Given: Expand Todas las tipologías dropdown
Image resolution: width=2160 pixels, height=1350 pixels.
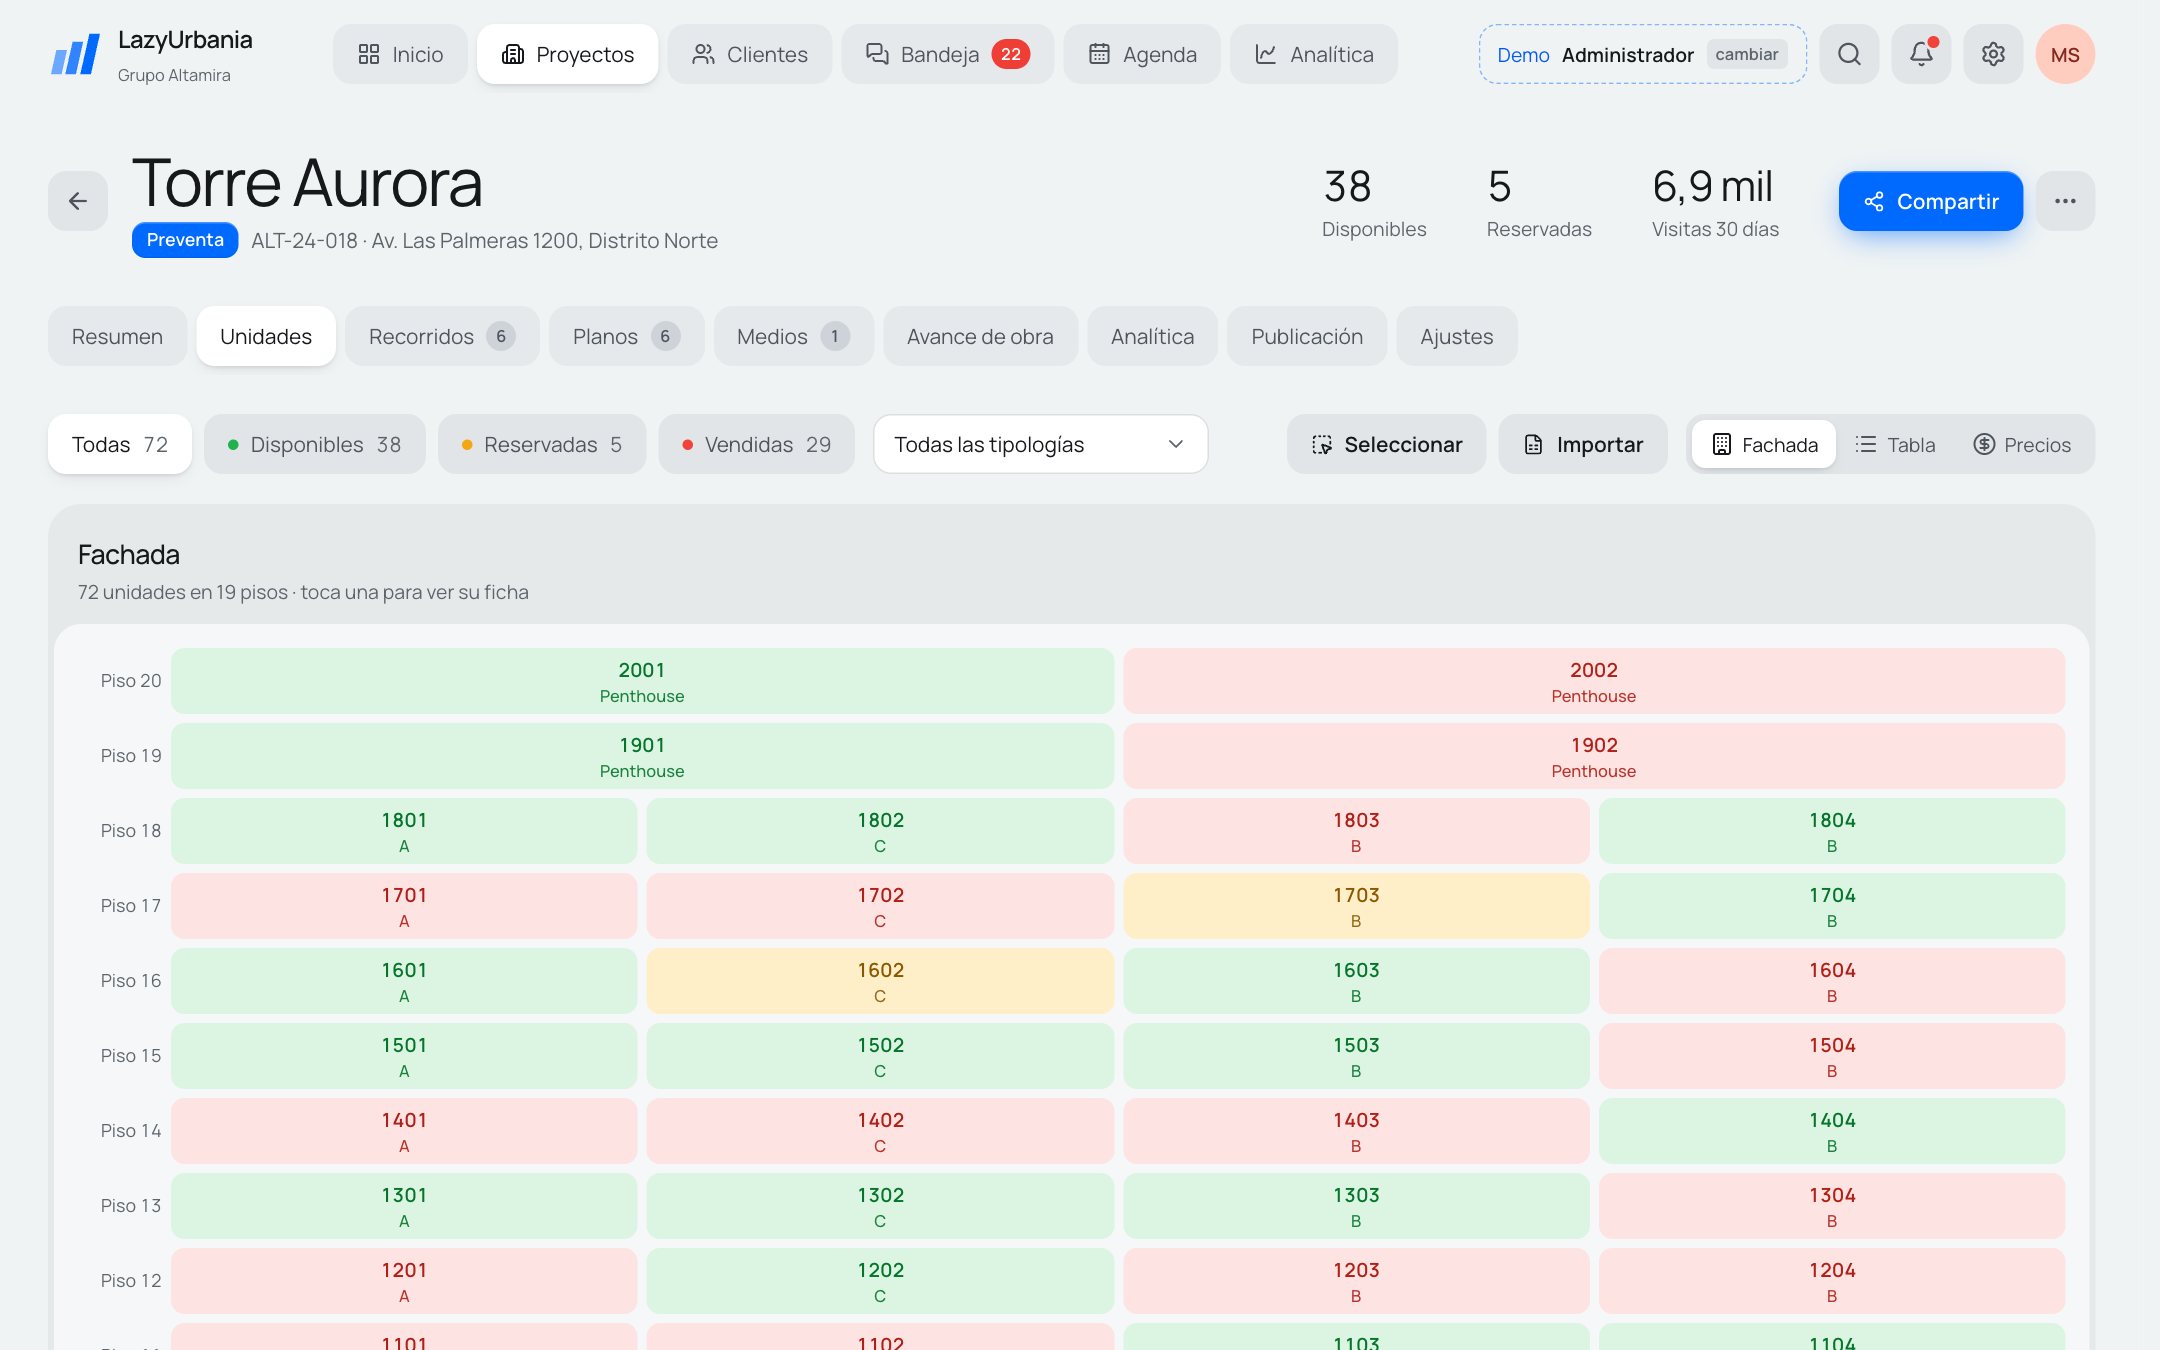Looking at the screenshot, I should (x=1040, y=444).
